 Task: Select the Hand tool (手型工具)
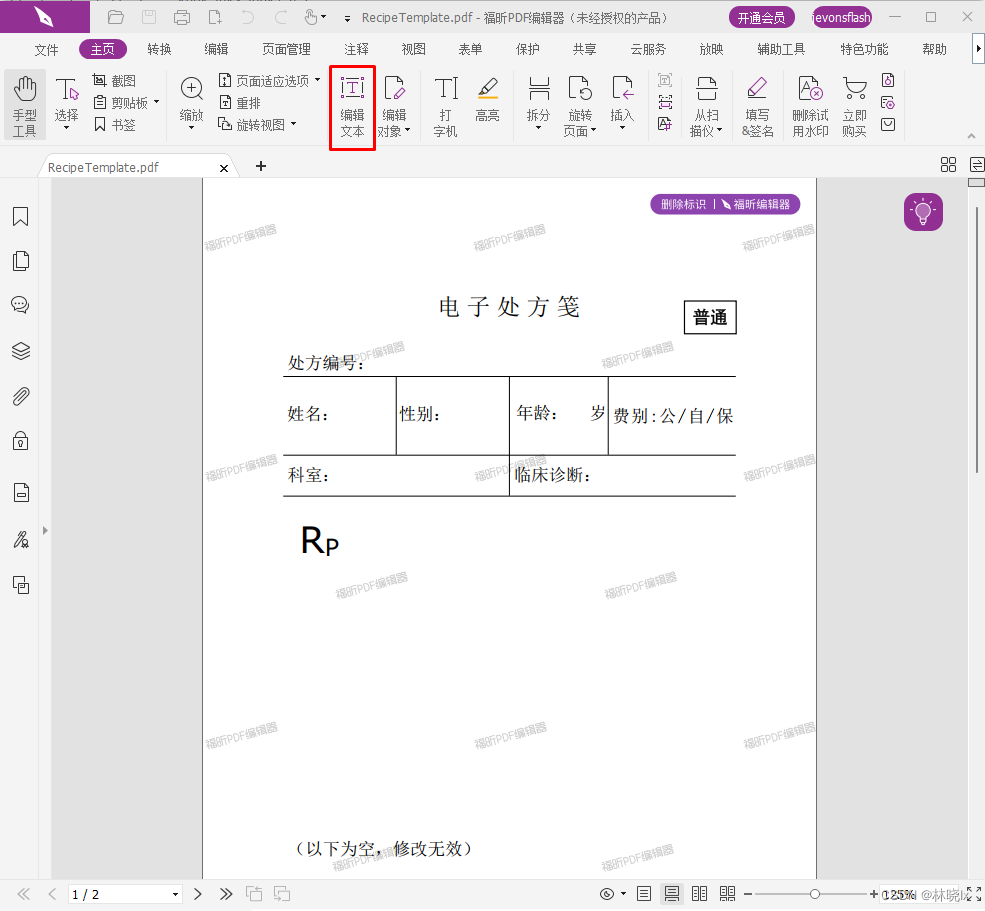tap(24, 105)
